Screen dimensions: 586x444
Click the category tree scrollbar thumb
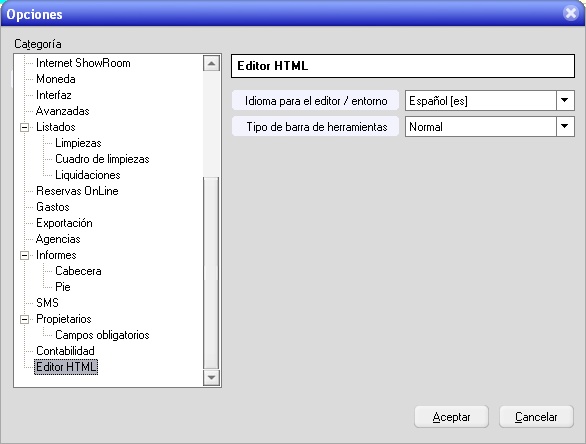click(211, 273)
